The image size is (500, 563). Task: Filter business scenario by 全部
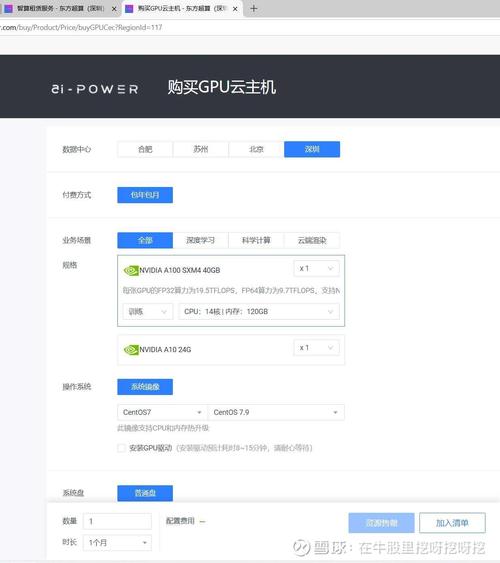(x=145, y=241)
